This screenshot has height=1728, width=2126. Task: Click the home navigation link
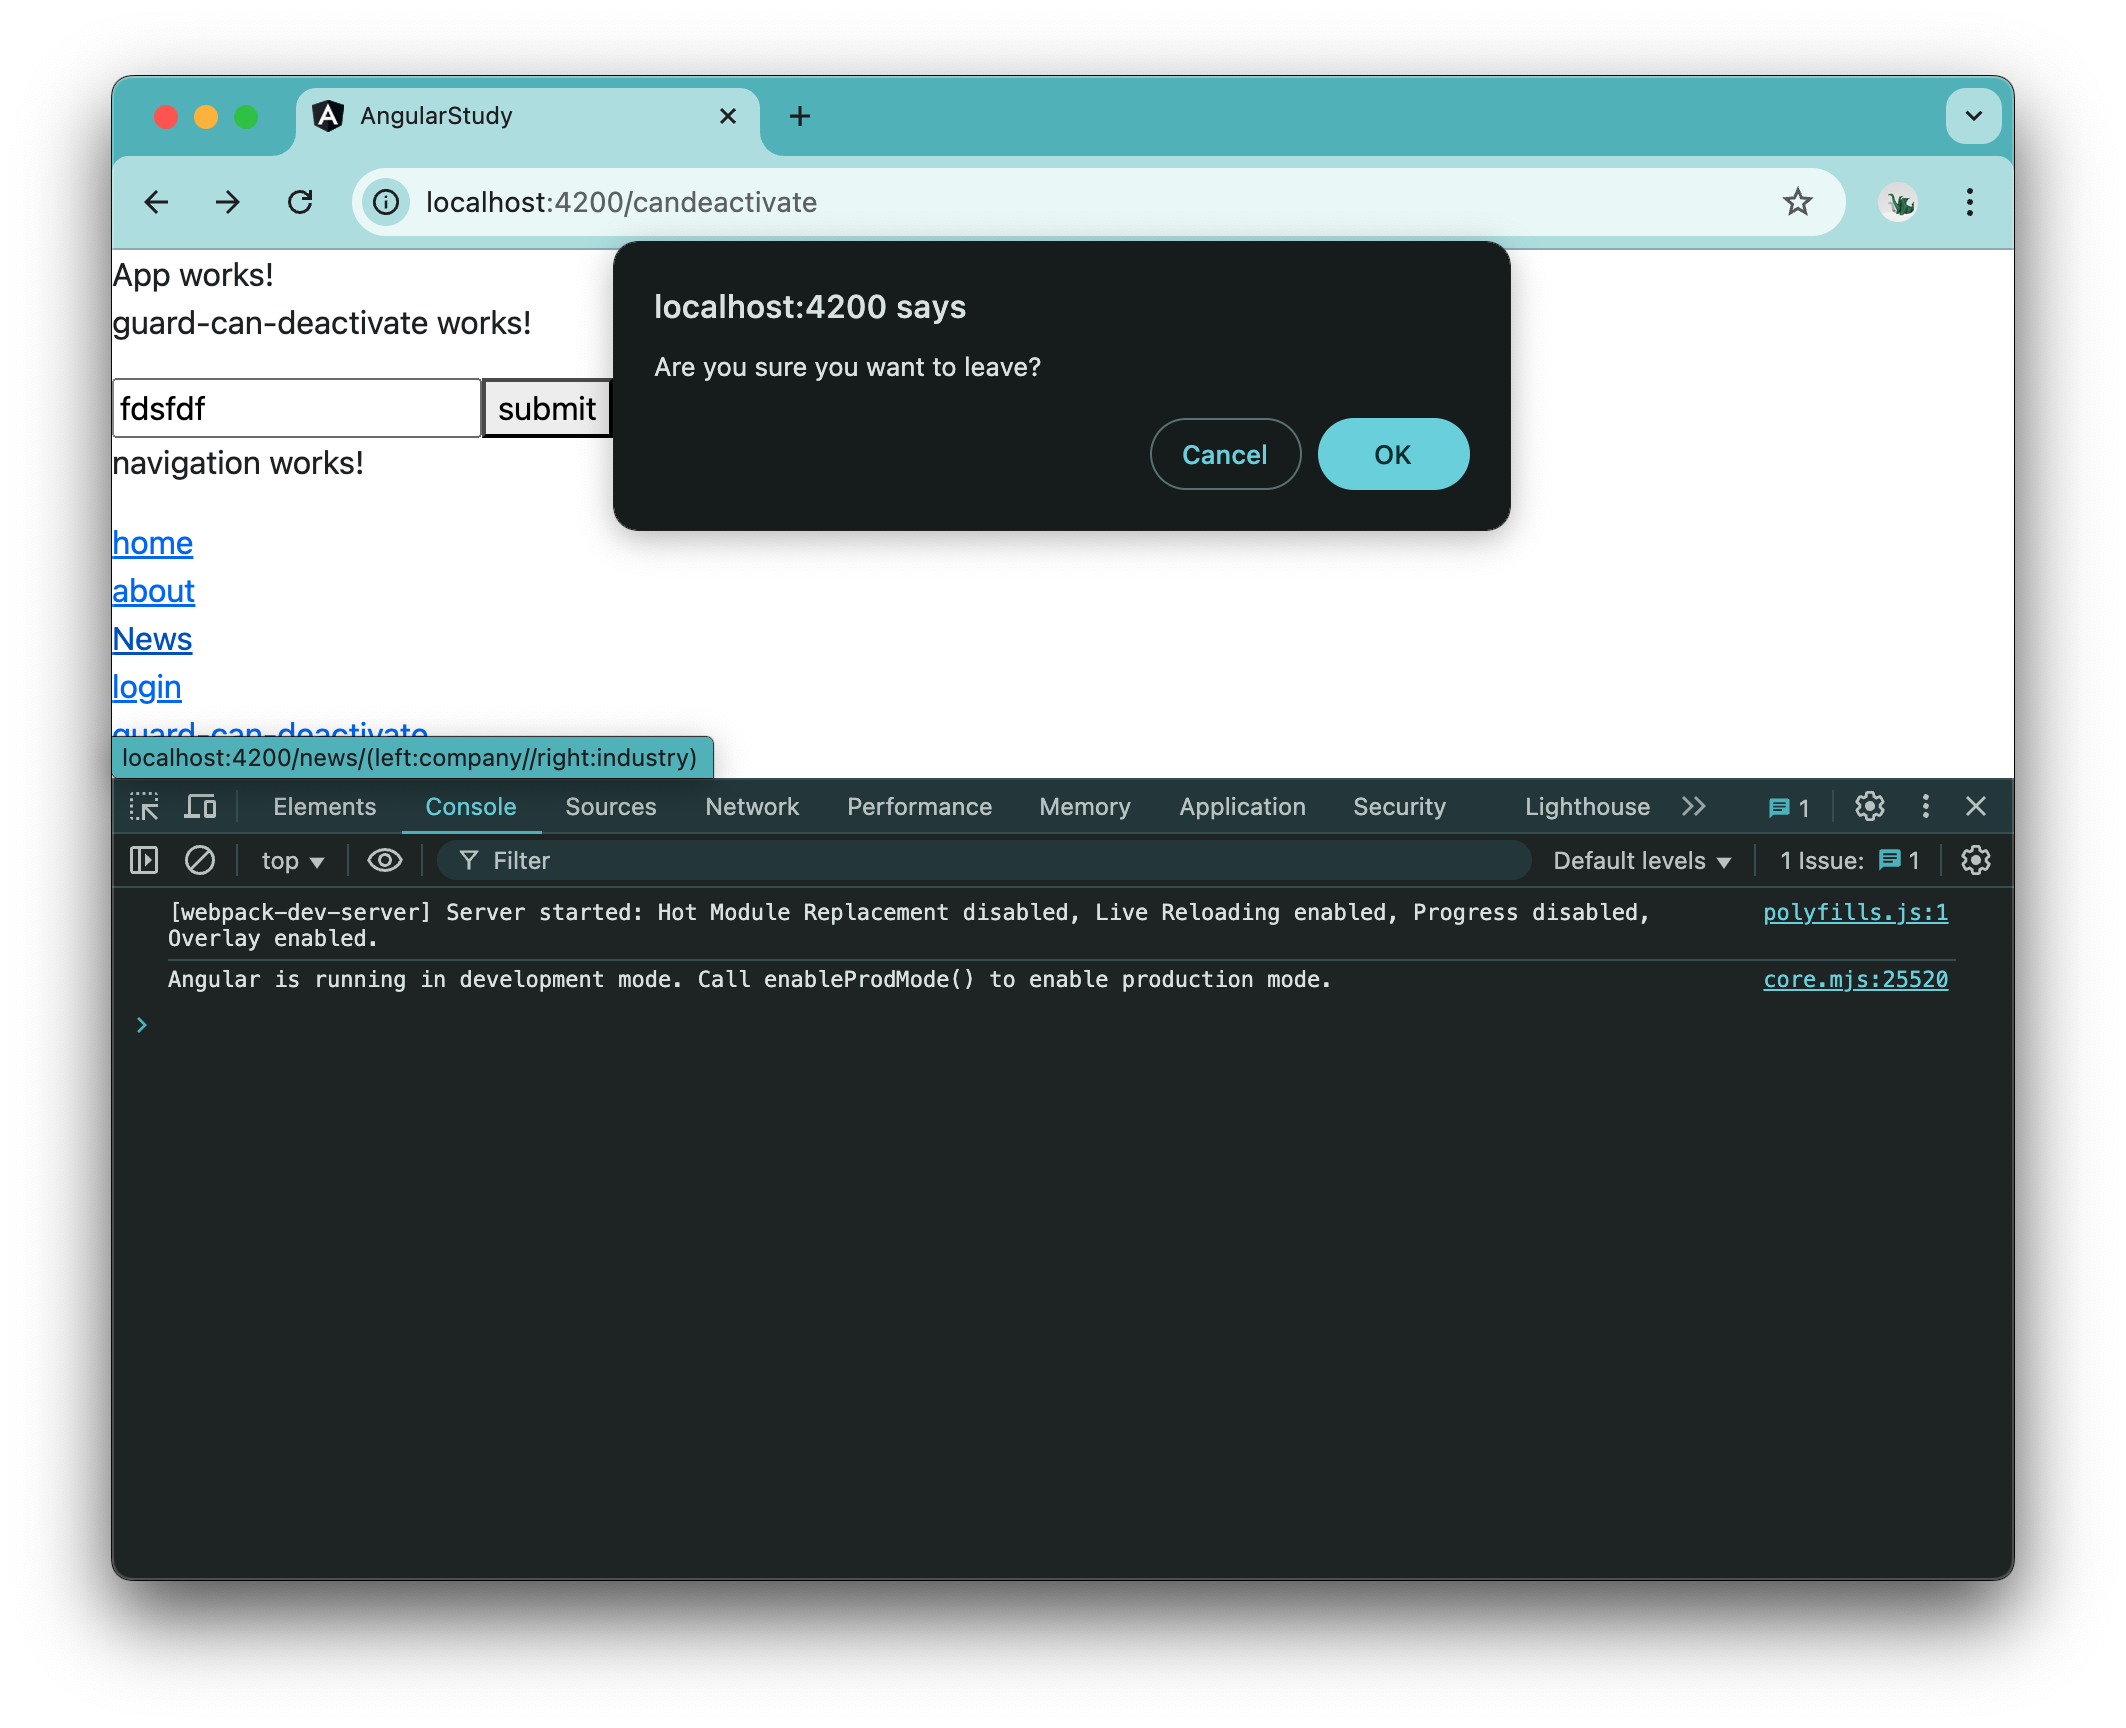pyautogui.click(x=152, y=543)
